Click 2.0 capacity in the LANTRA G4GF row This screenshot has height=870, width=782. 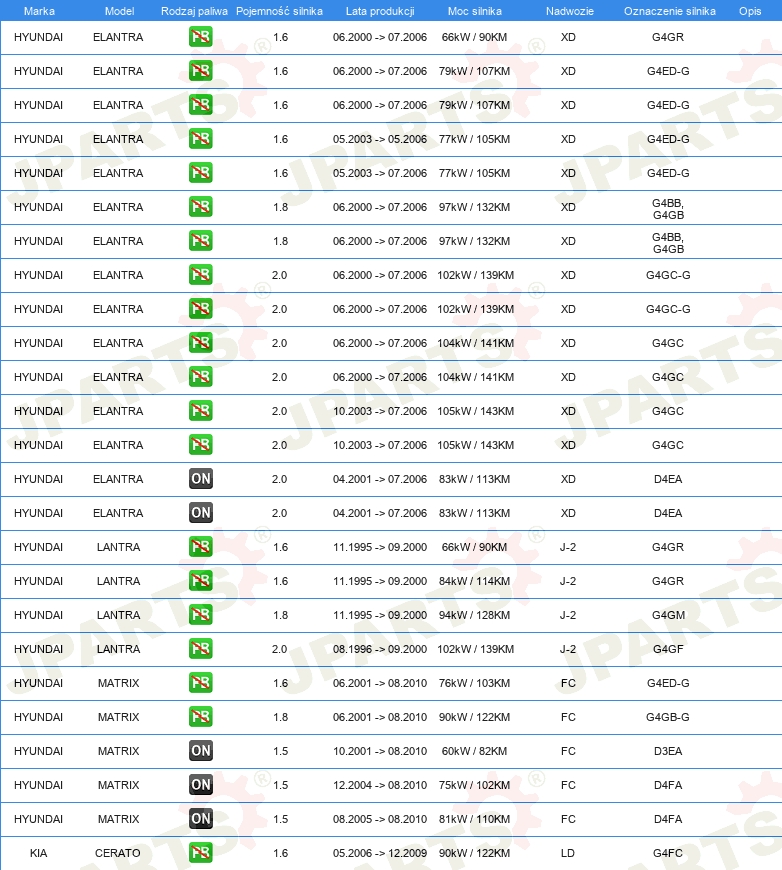click(279, 649)
